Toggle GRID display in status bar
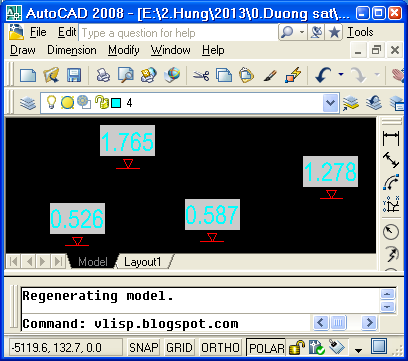This screenshot has width=408, height=361. pos(179,348)
